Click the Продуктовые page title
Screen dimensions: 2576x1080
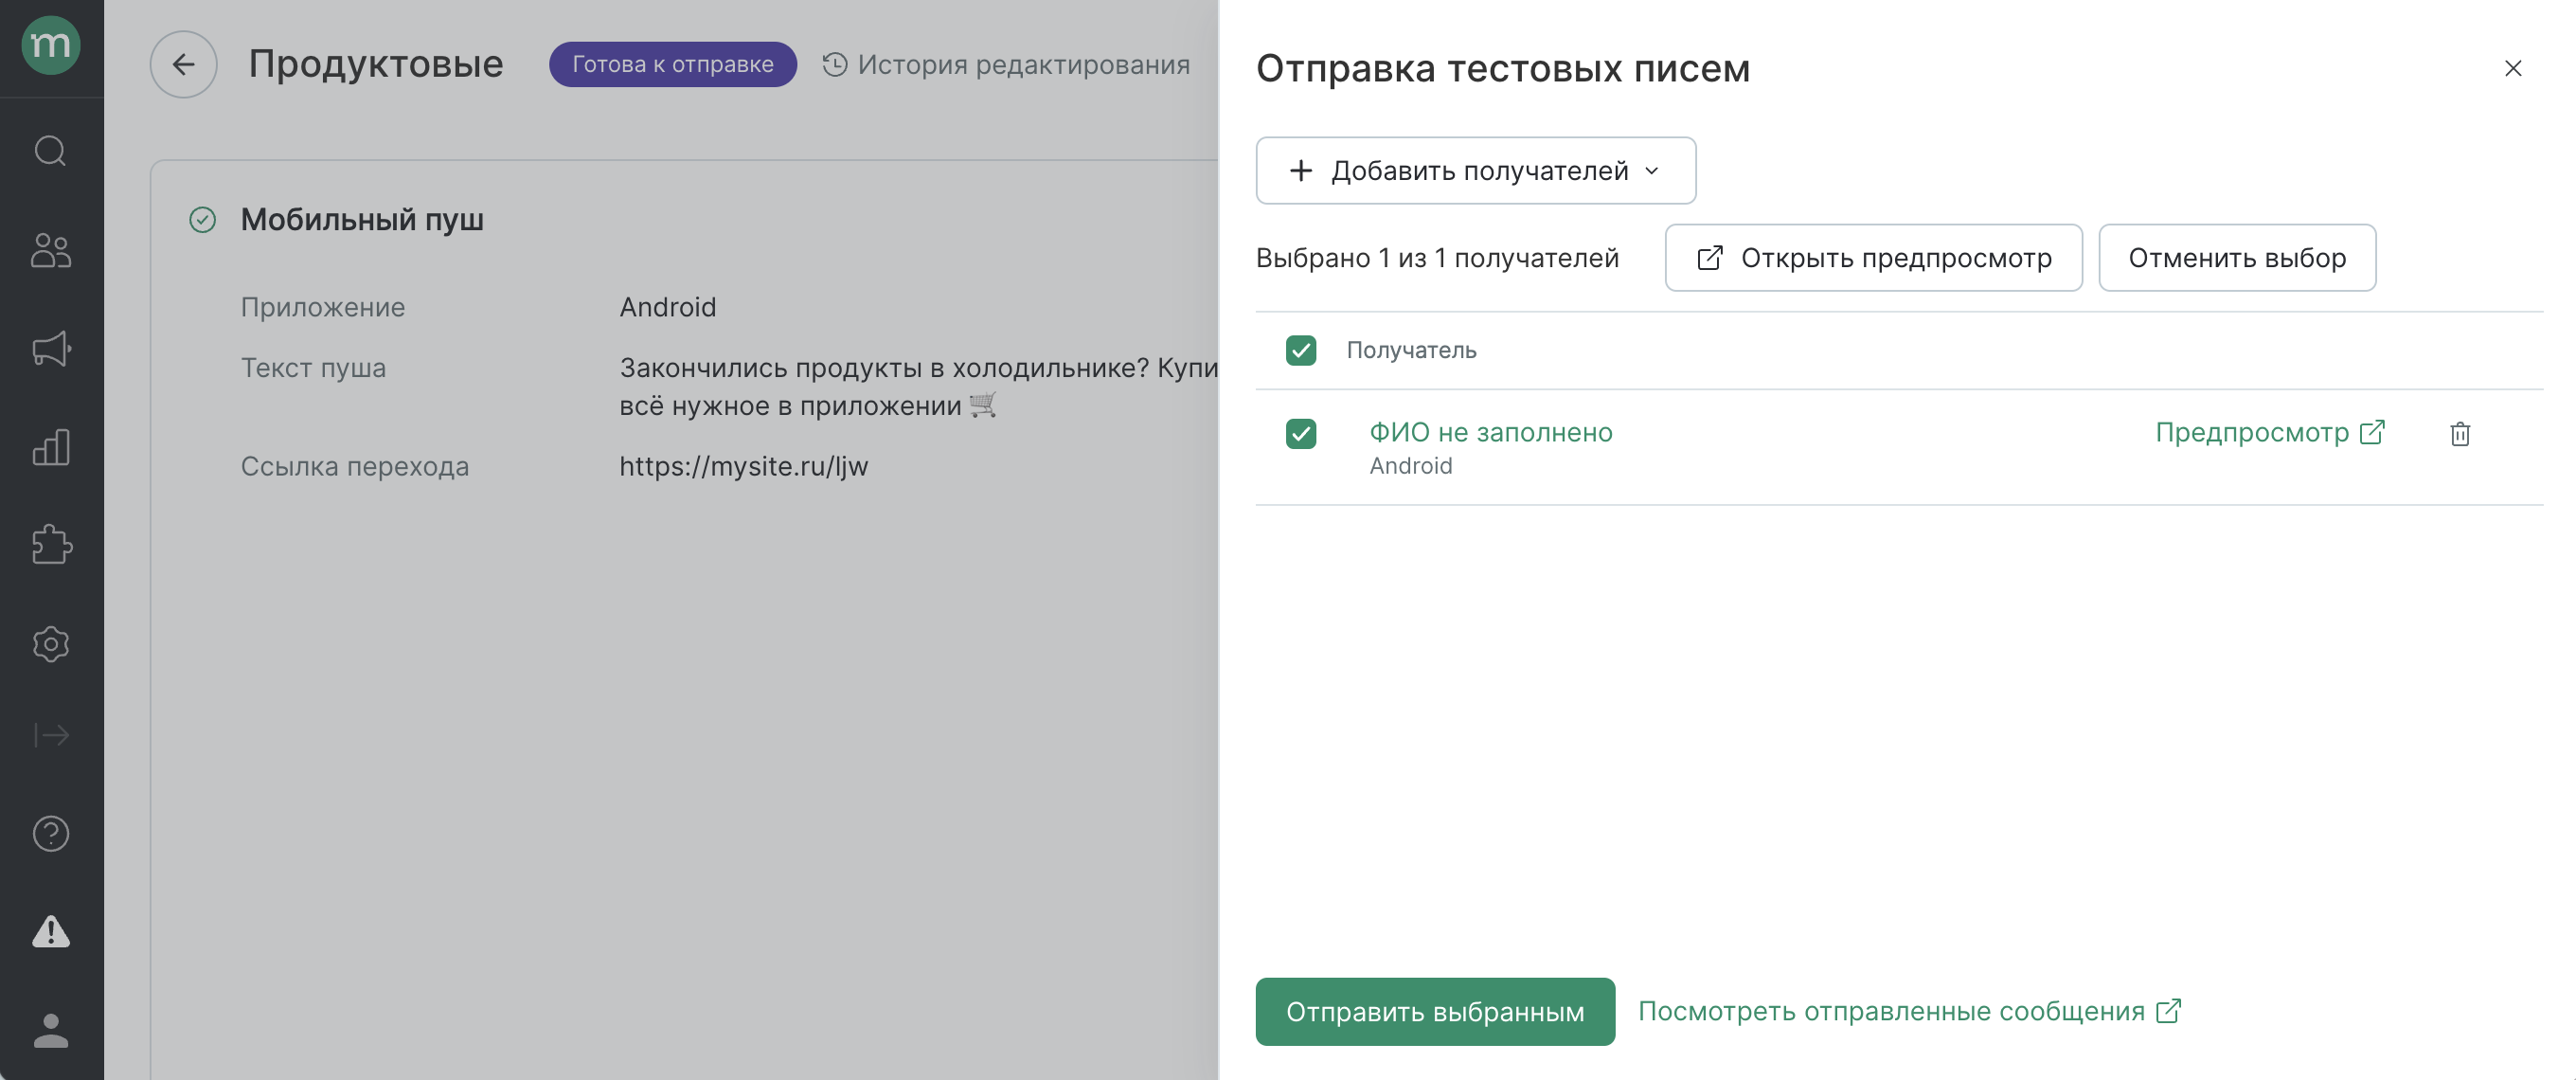pyautogui.click(x=375, y=64)
